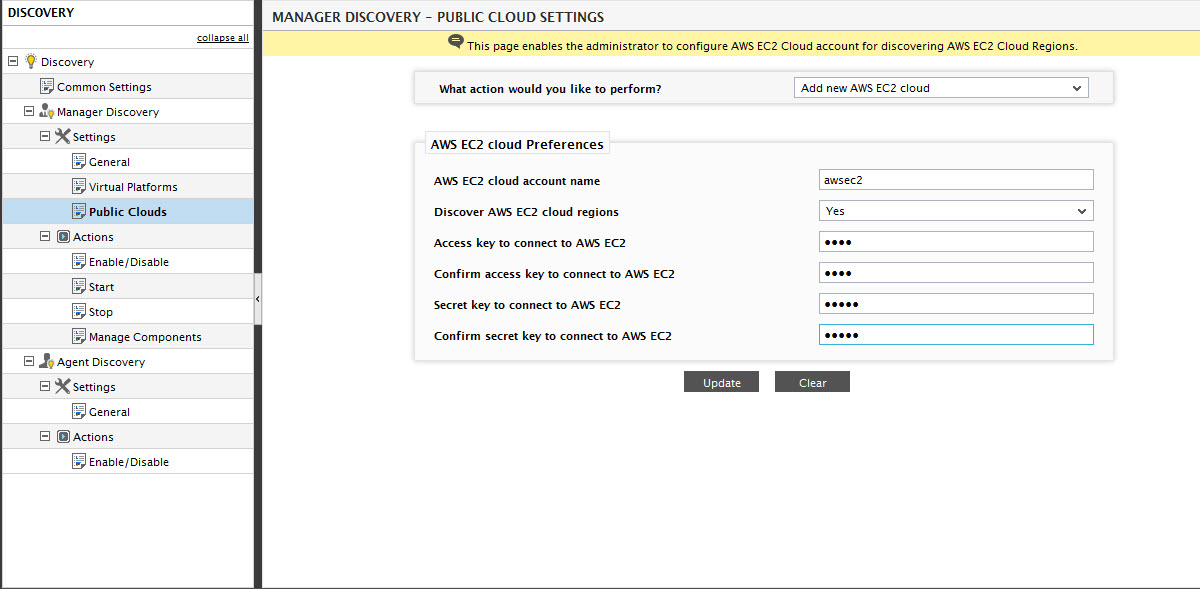
Task: Click the page icon beside Start
Action: (x=79, y=286)
